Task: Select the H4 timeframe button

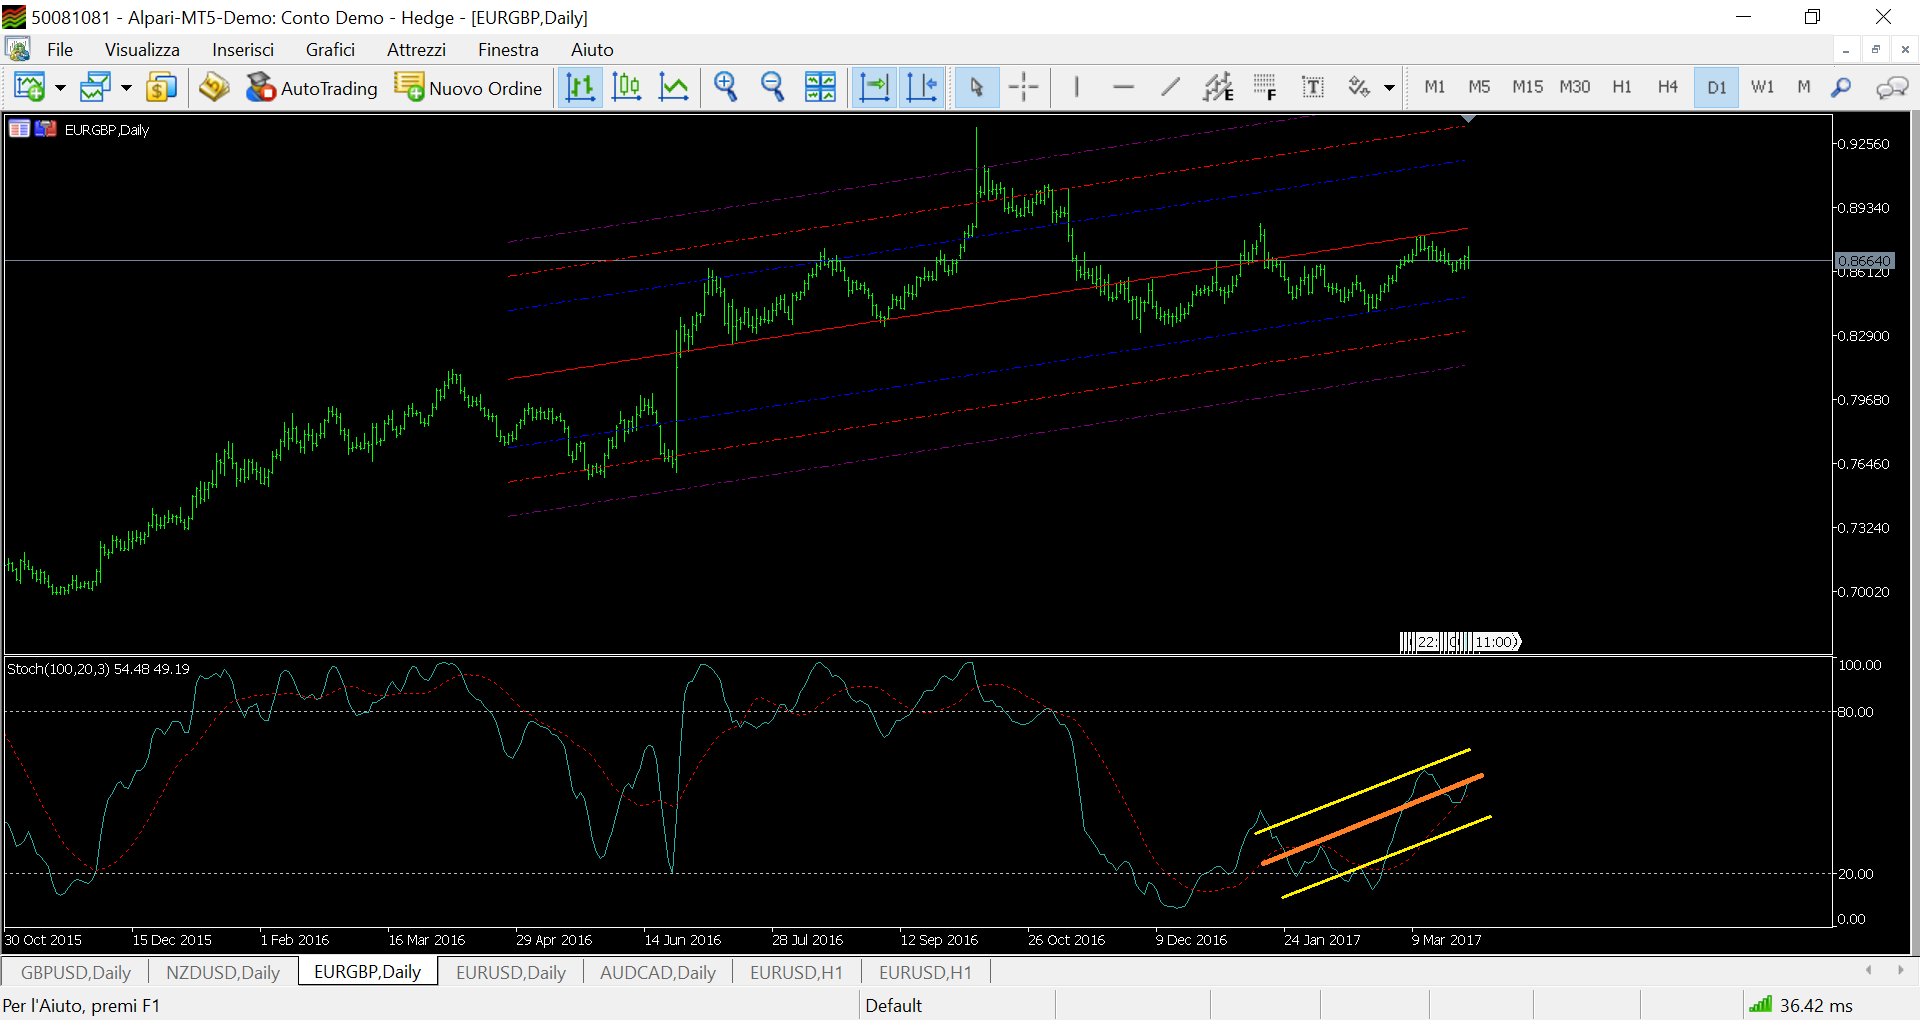Action: tap(1667, 87)
